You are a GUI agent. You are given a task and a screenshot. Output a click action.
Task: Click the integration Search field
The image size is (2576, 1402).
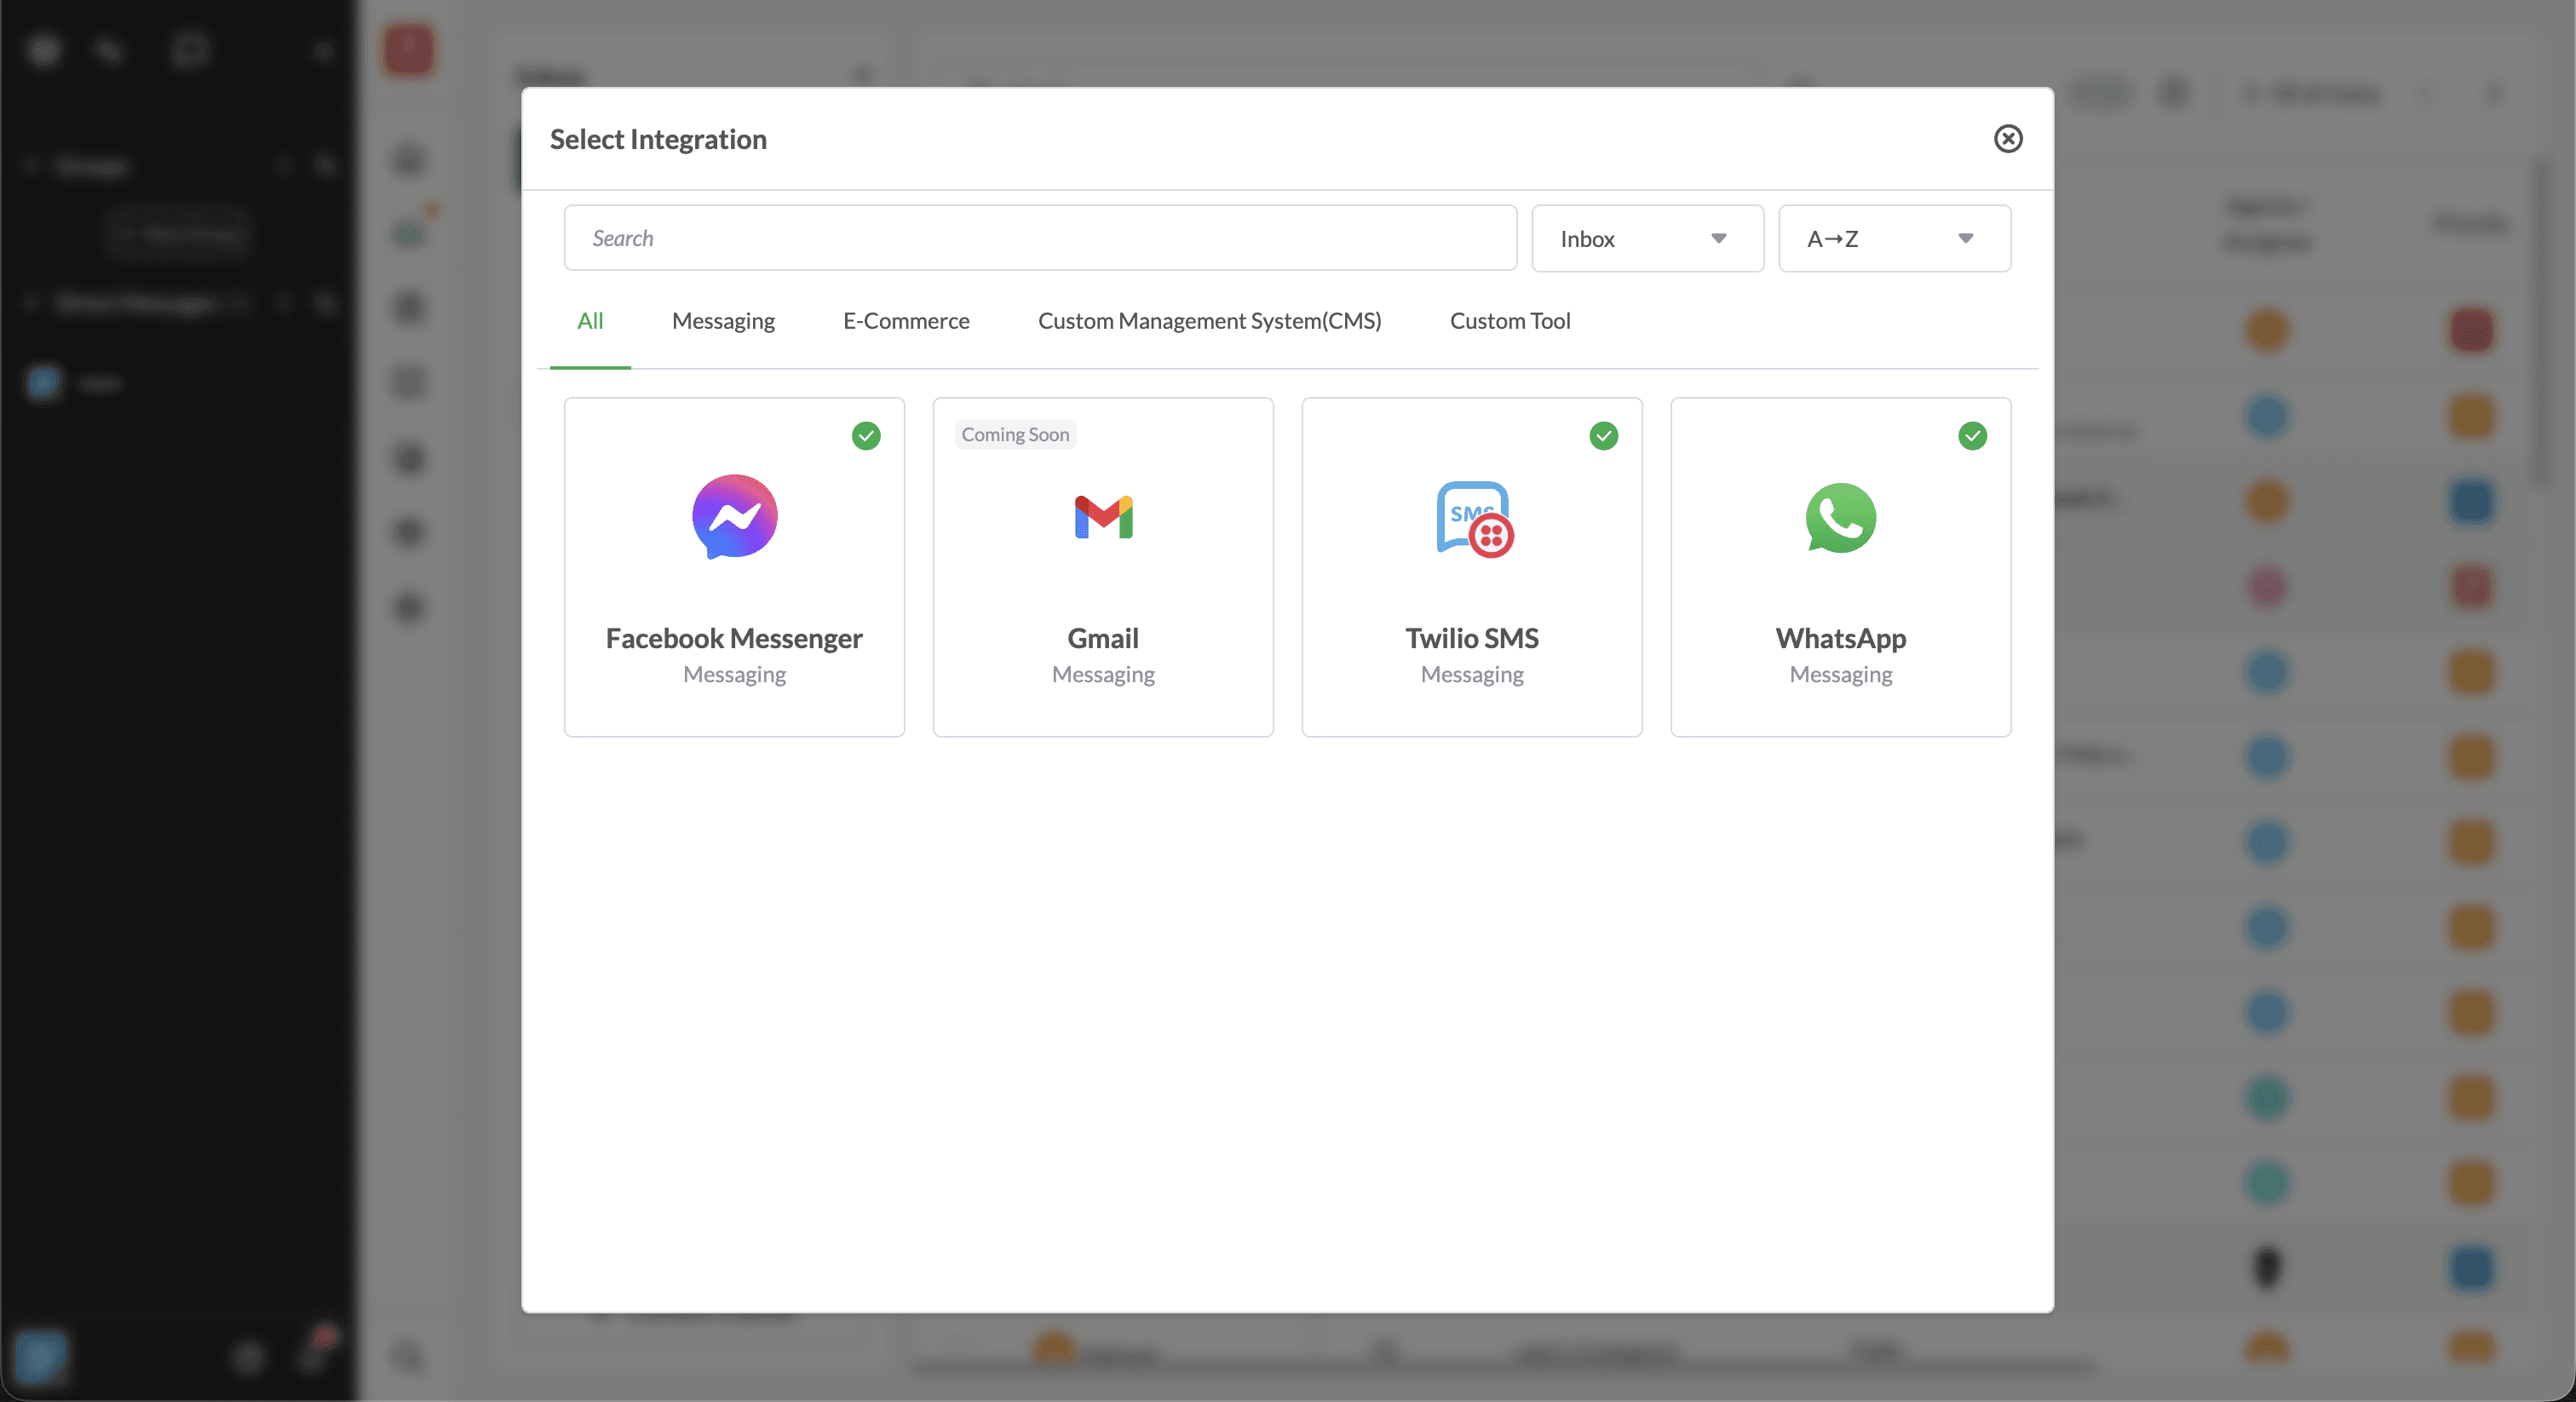pos(1040,239)
